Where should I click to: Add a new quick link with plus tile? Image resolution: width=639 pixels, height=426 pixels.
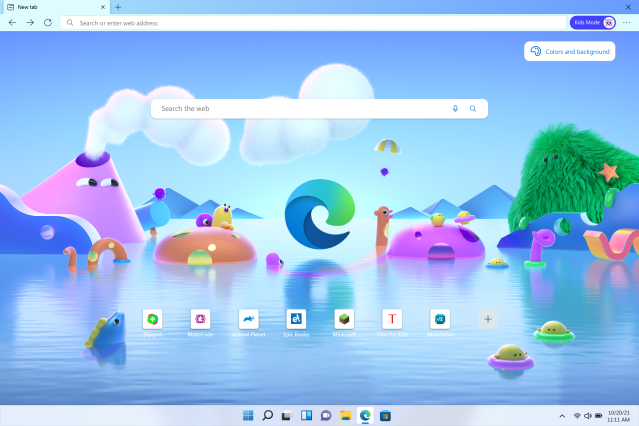488,319
